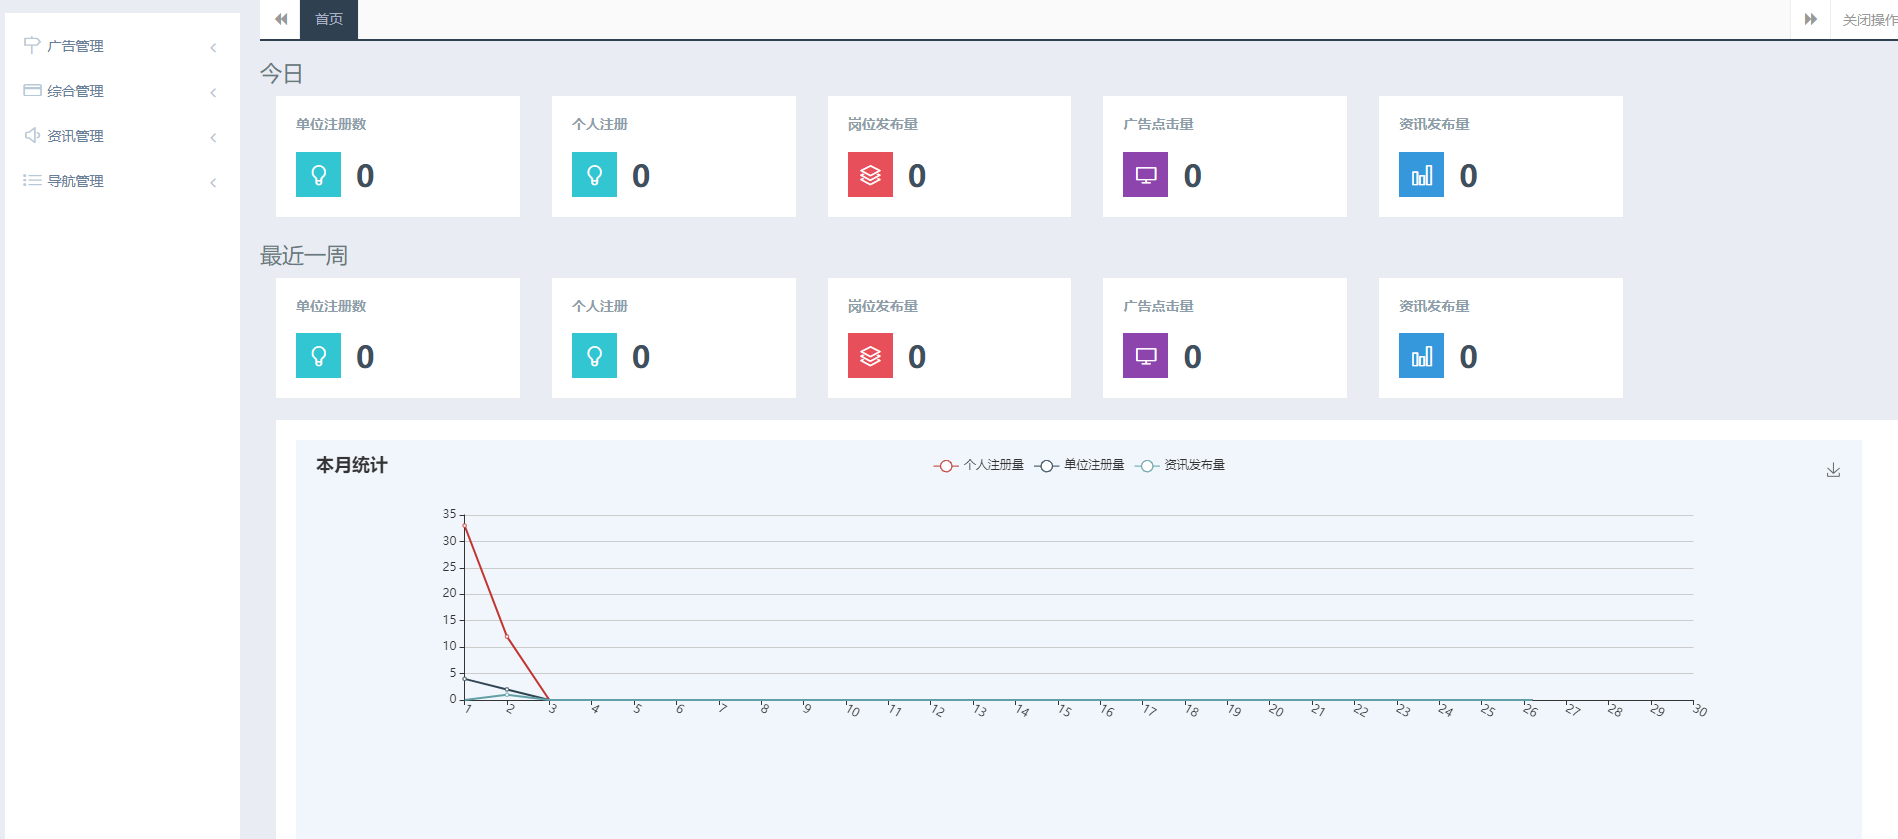Click the x-axis label 30
Screen dimensions: 1898x839
click(1700, 711)
